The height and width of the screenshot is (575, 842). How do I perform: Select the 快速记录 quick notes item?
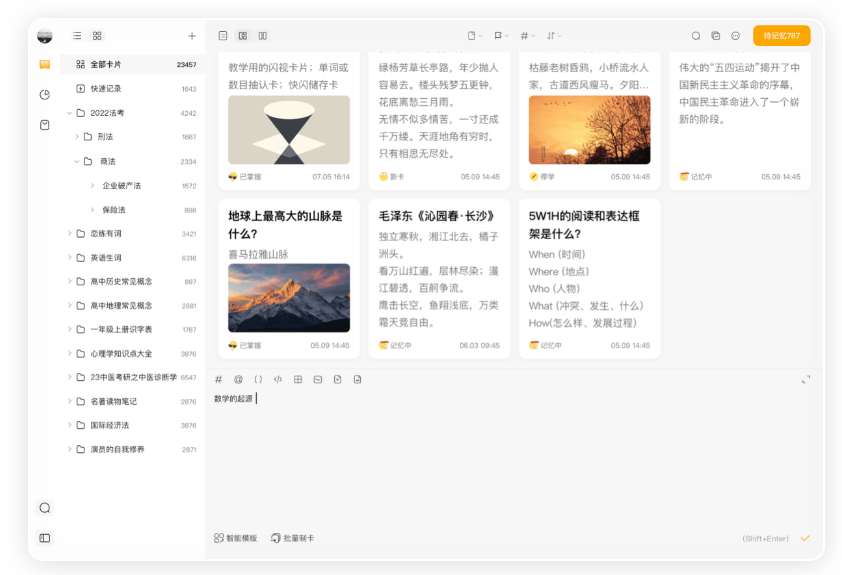point(133,89)
